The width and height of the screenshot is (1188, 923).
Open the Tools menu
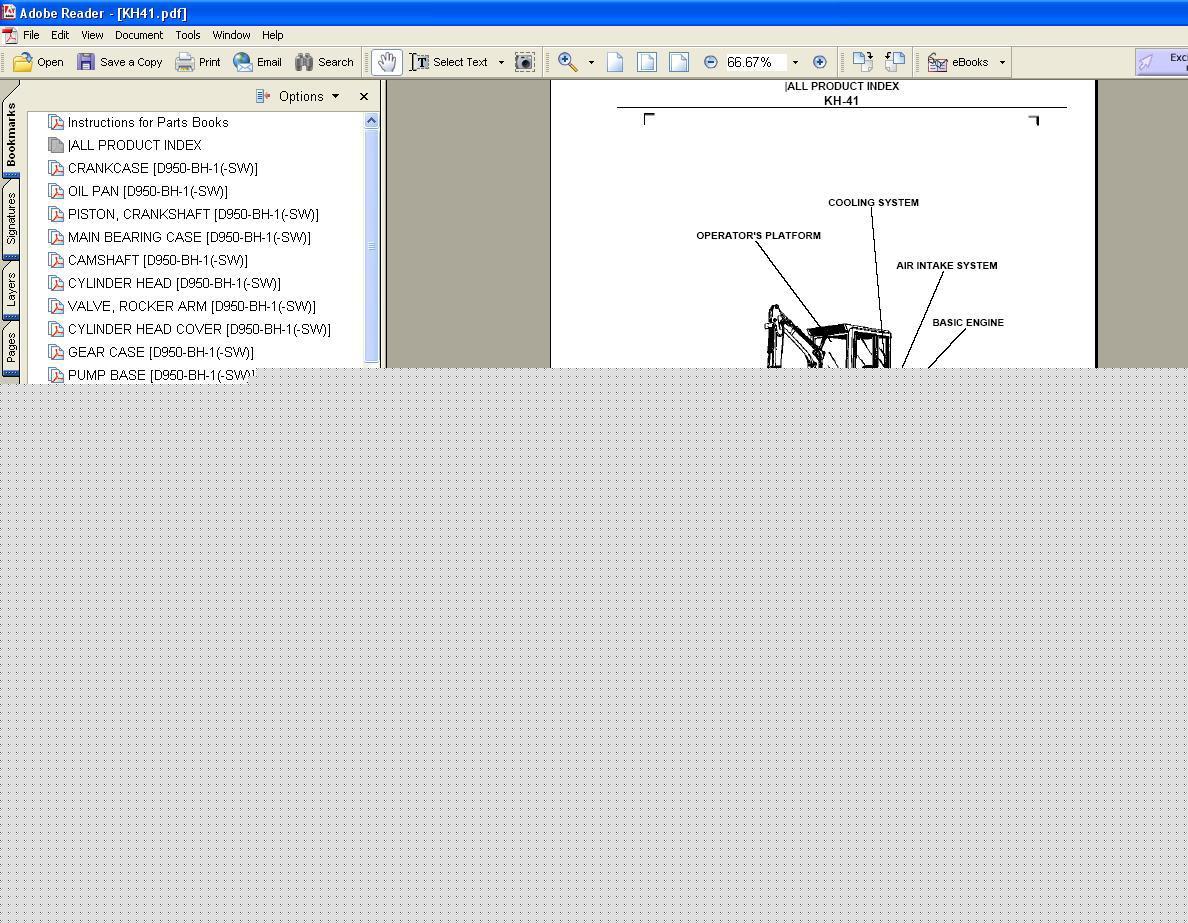click(187, 35)
